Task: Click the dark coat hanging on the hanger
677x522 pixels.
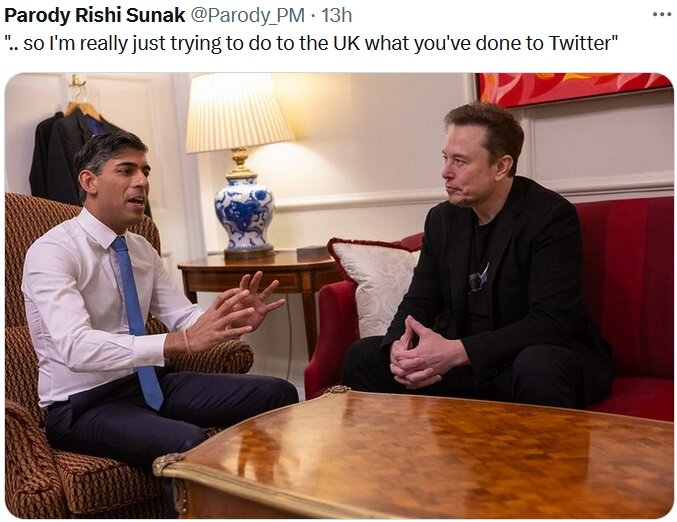Action: coord(65,155)
